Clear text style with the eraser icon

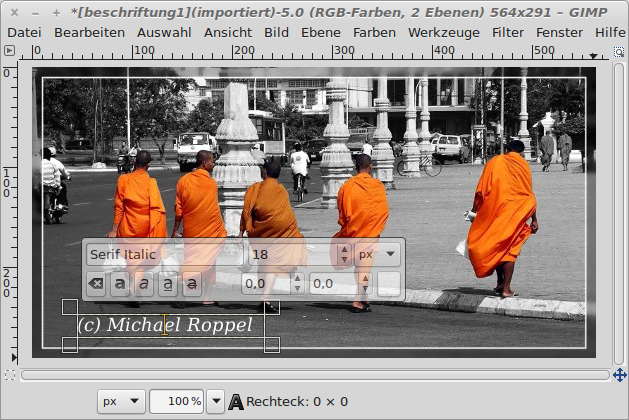(x=95, y=285)
